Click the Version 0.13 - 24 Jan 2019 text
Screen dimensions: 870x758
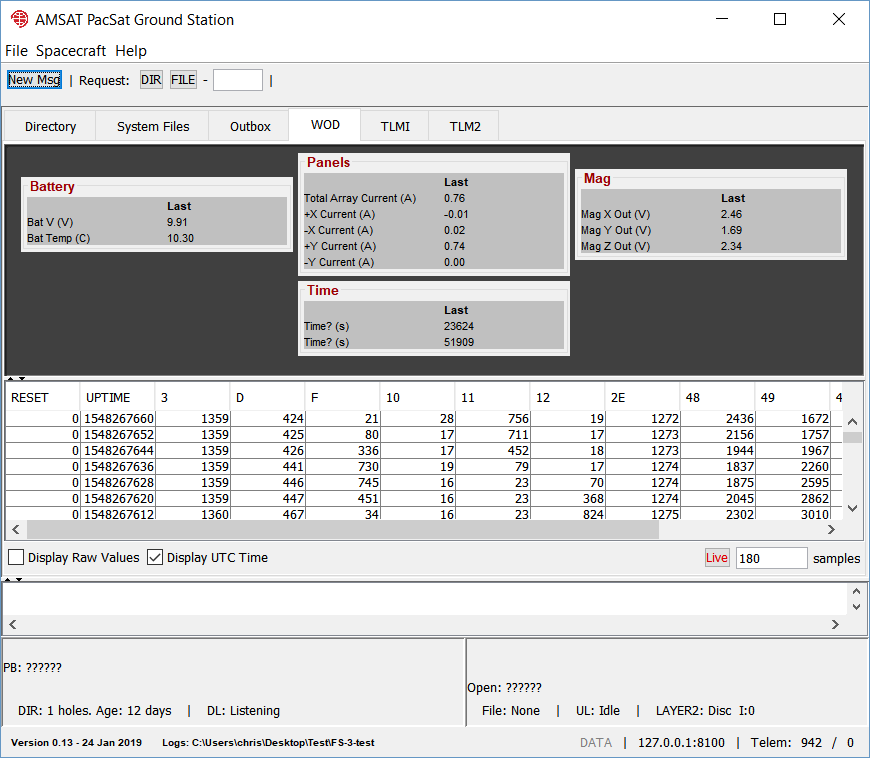click(x=77, y=742)
